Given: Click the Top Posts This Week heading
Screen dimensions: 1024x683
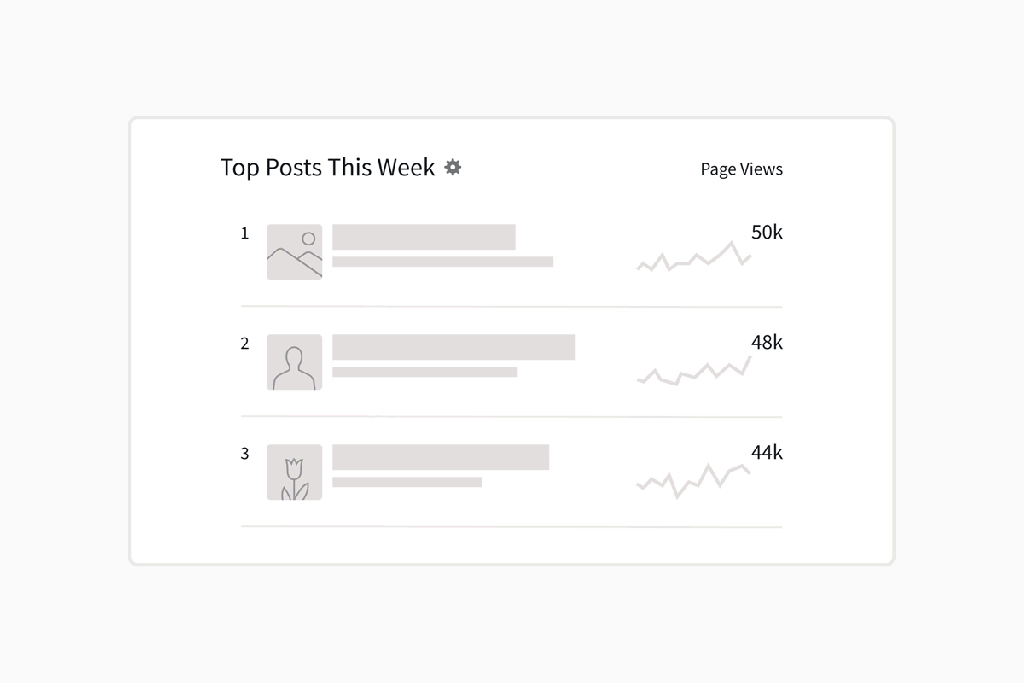Looking at the screenshot, I should point(327,167).
